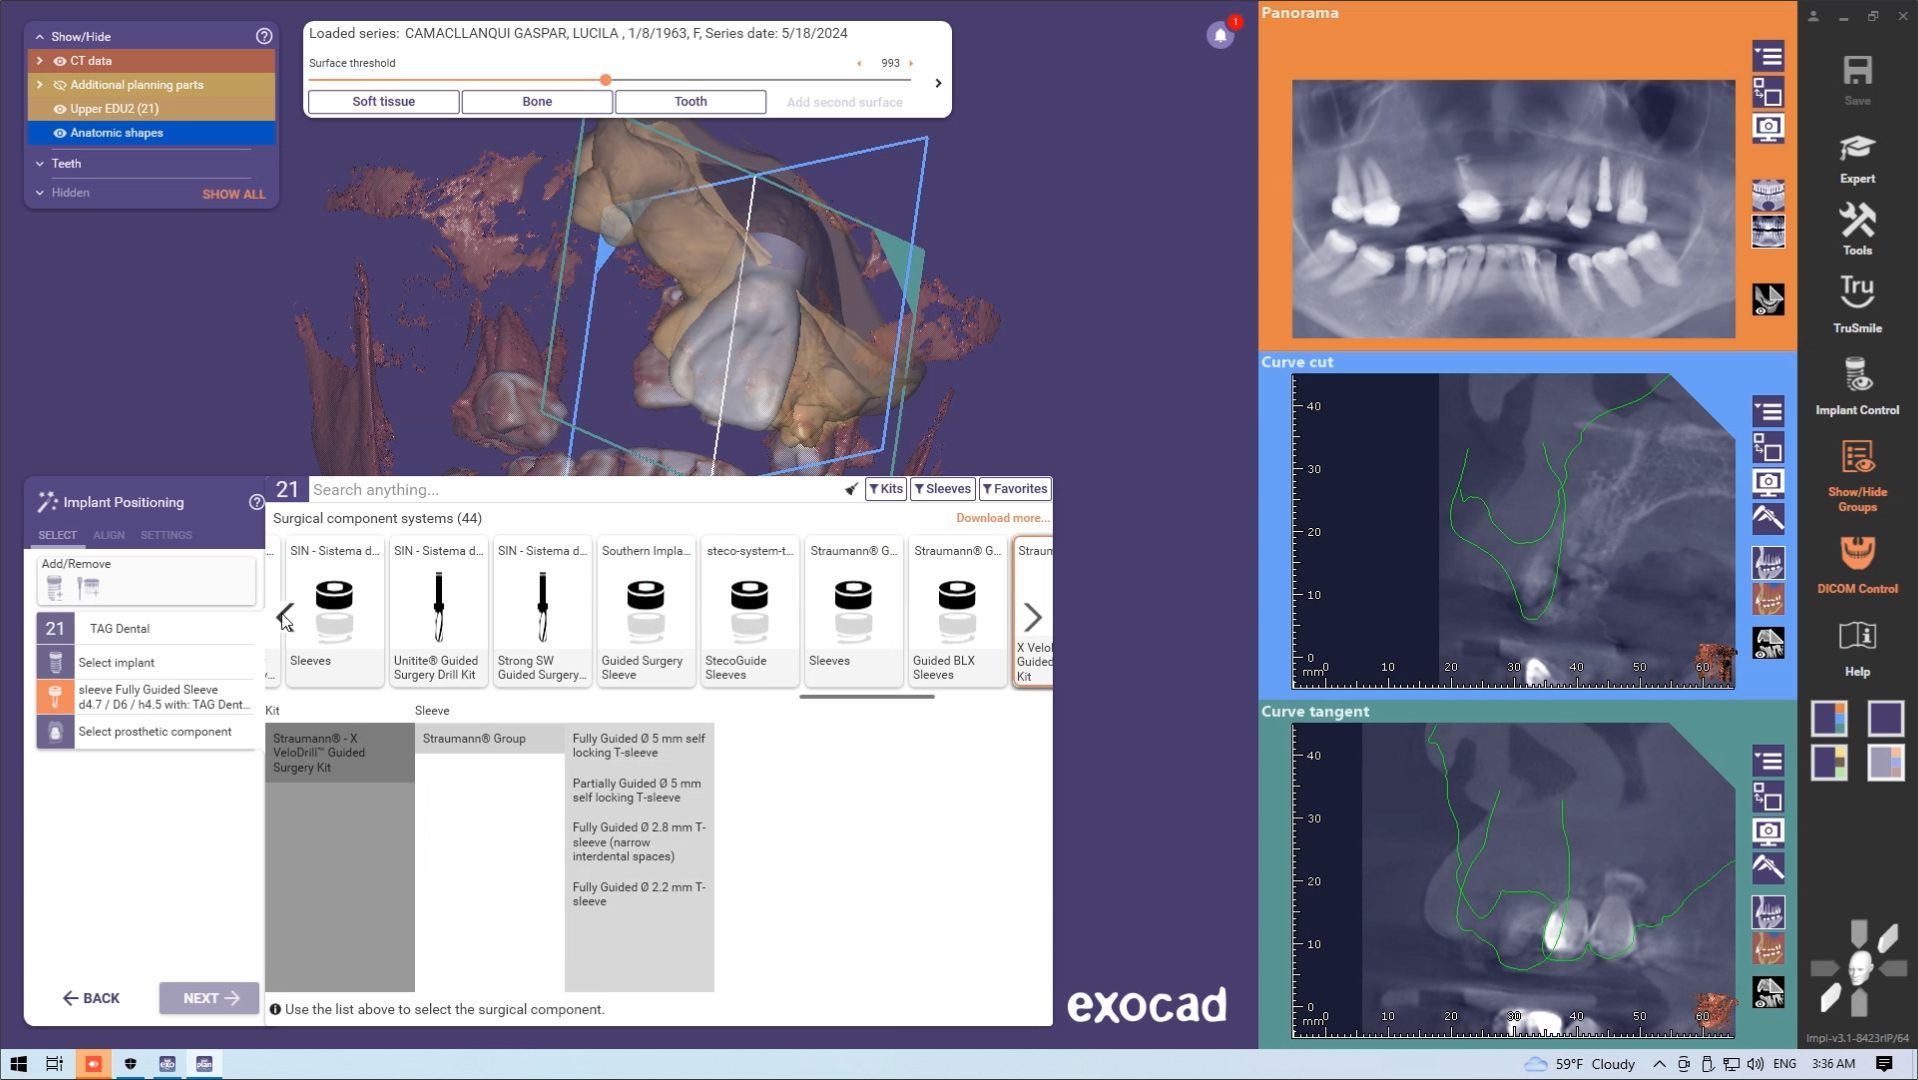Click the Panorama screenshot camera icon
This screenshot has width=1918, height=1080.
click(1768, 128)
